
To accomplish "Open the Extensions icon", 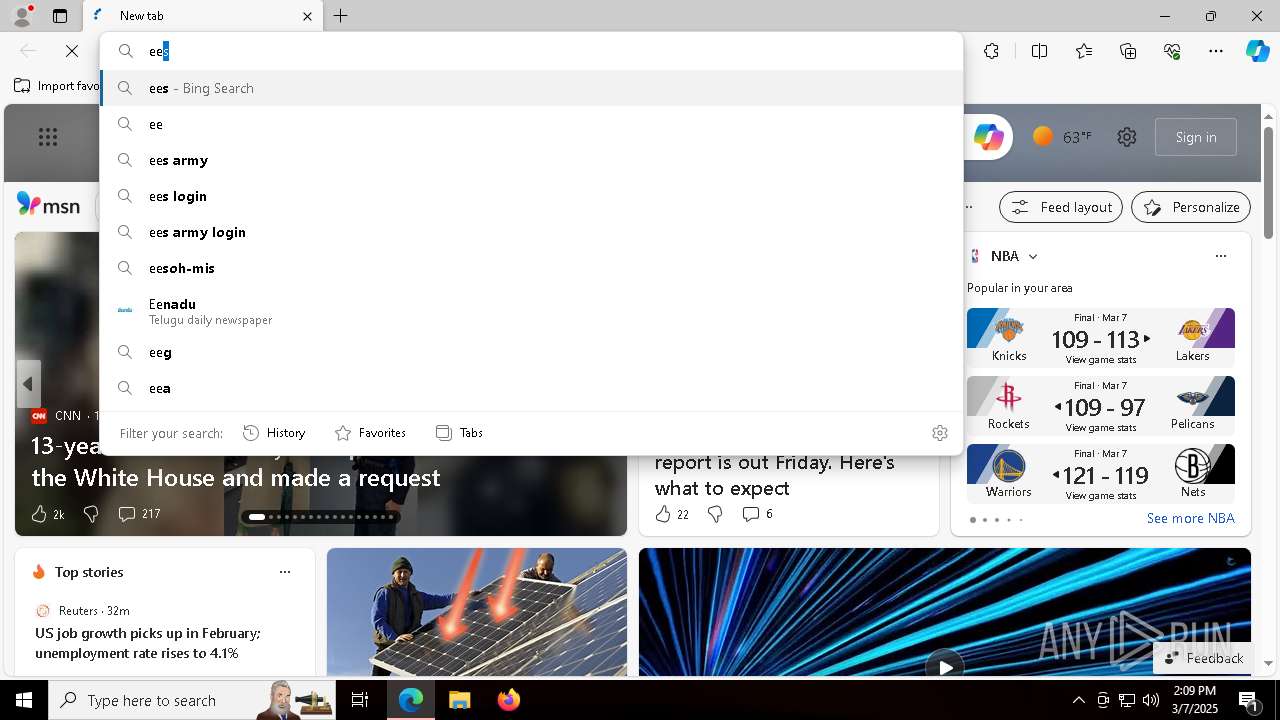I will [x=991, y=51].
